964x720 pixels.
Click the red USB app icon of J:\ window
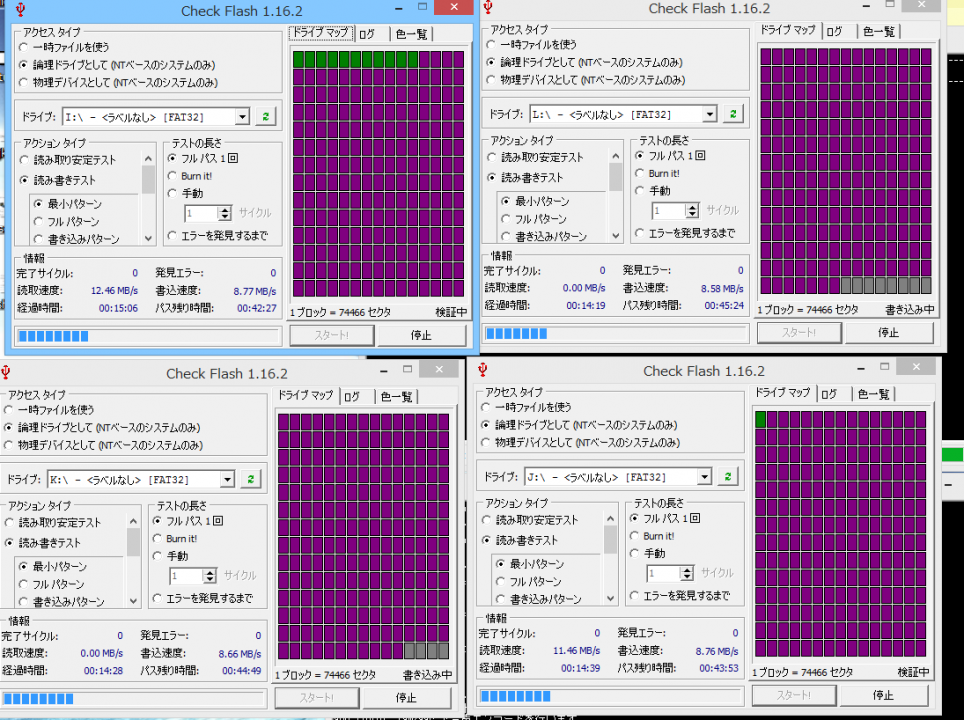(x=483, y=370)
